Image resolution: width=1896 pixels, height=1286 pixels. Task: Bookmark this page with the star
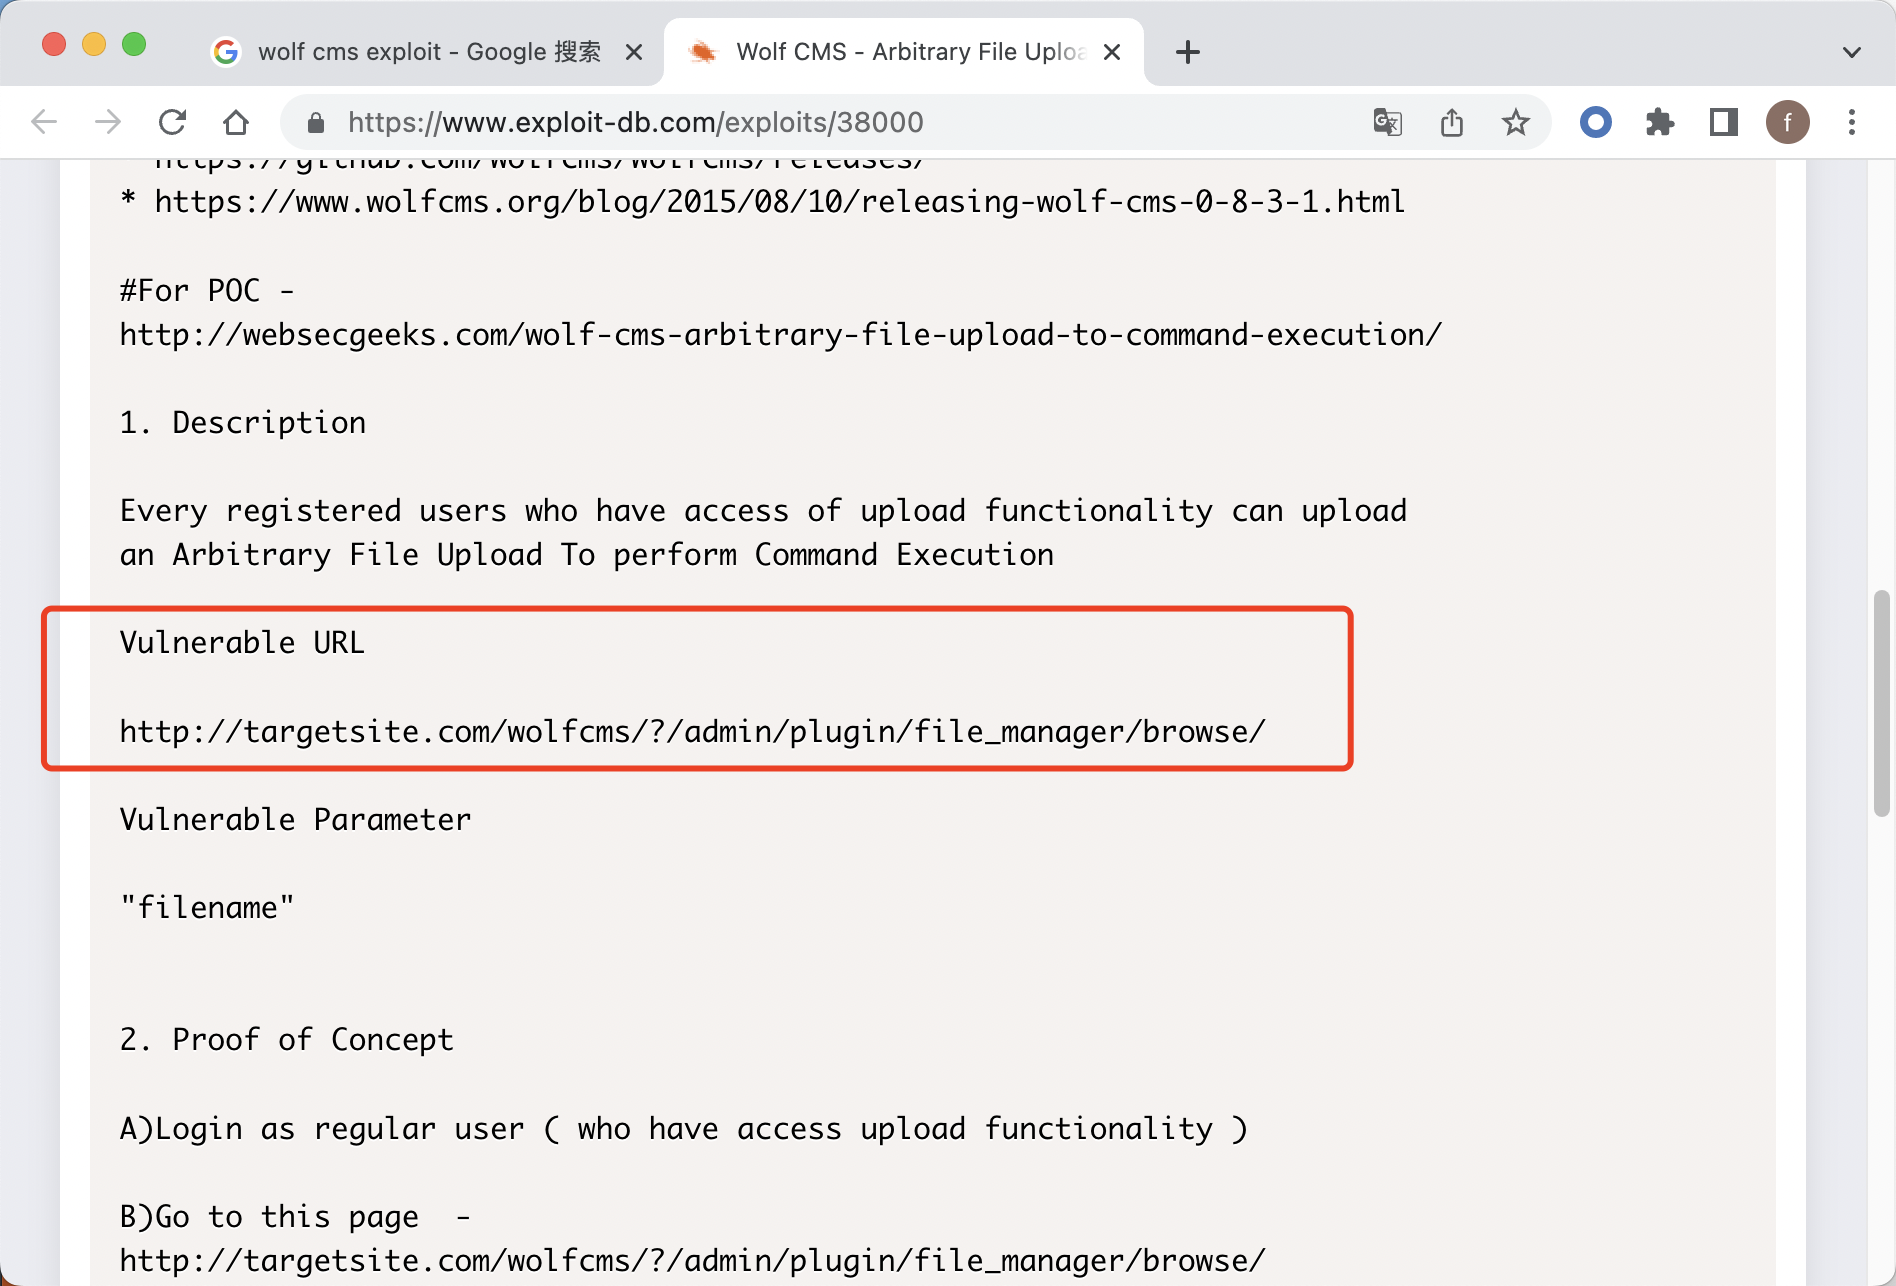(1515, 122)
